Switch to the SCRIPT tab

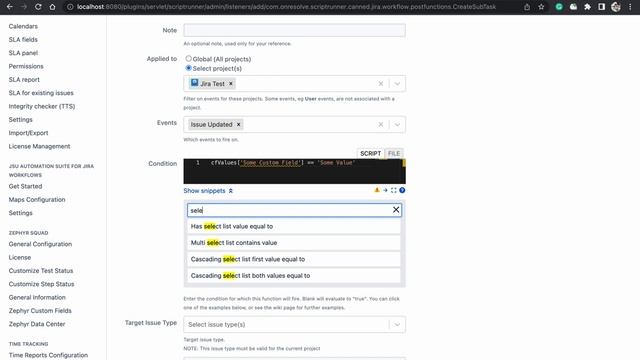371,153
